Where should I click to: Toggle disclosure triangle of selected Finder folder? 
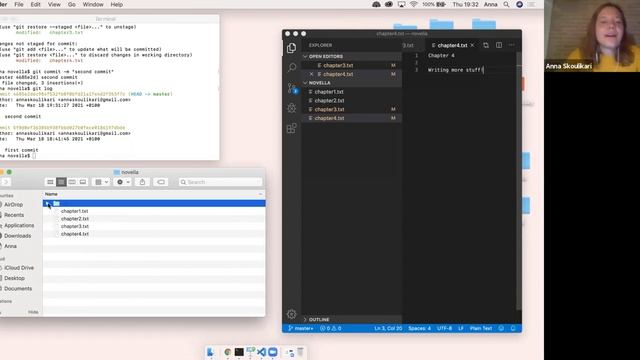47,203
